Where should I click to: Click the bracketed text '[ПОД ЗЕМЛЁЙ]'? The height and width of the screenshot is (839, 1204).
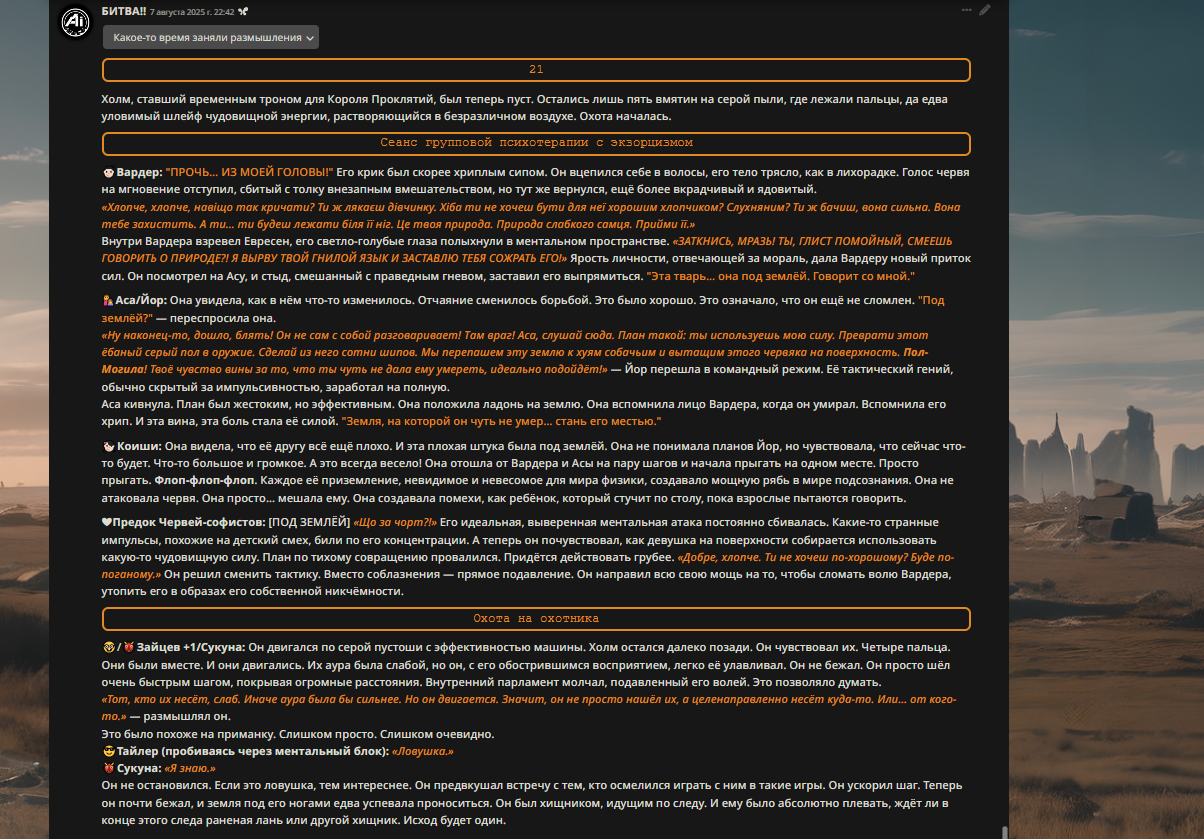309,522
